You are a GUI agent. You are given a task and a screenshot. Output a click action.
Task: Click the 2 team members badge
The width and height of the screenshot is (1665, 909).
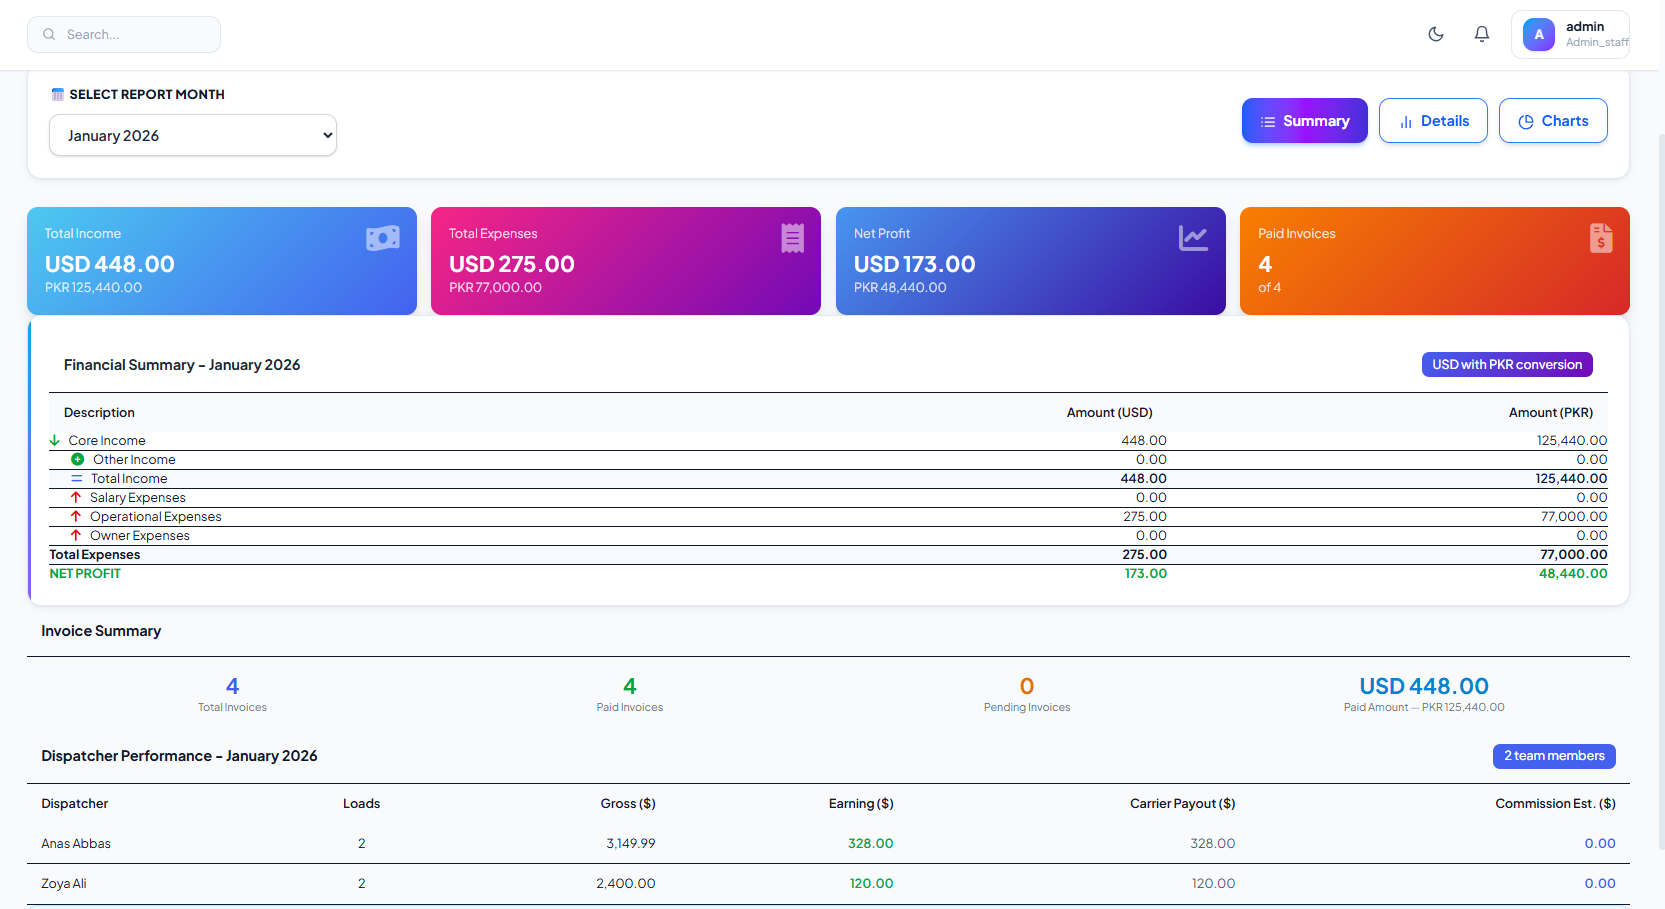[x=1553, y=756]
